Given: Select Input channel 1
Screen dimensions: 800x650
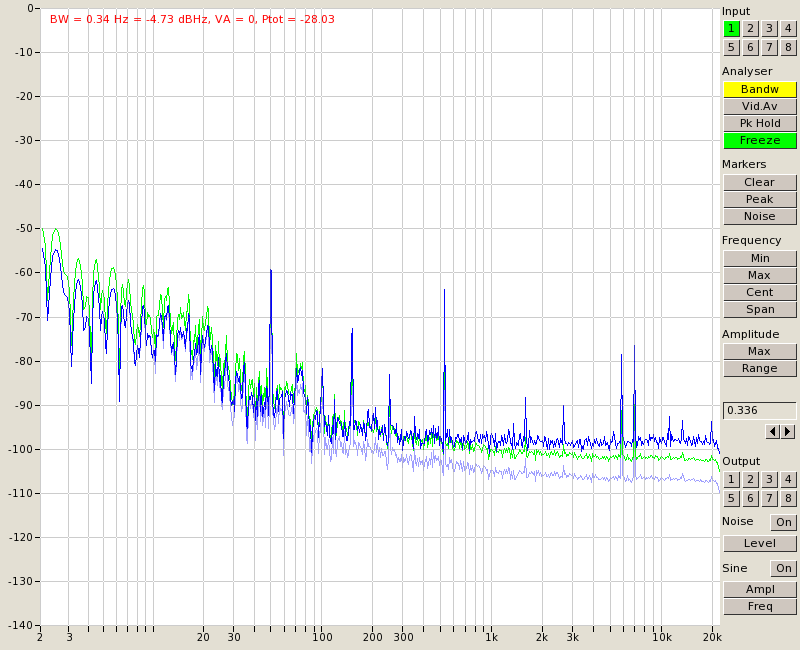Looking at the screenshot, I should (x=731, y=29).
